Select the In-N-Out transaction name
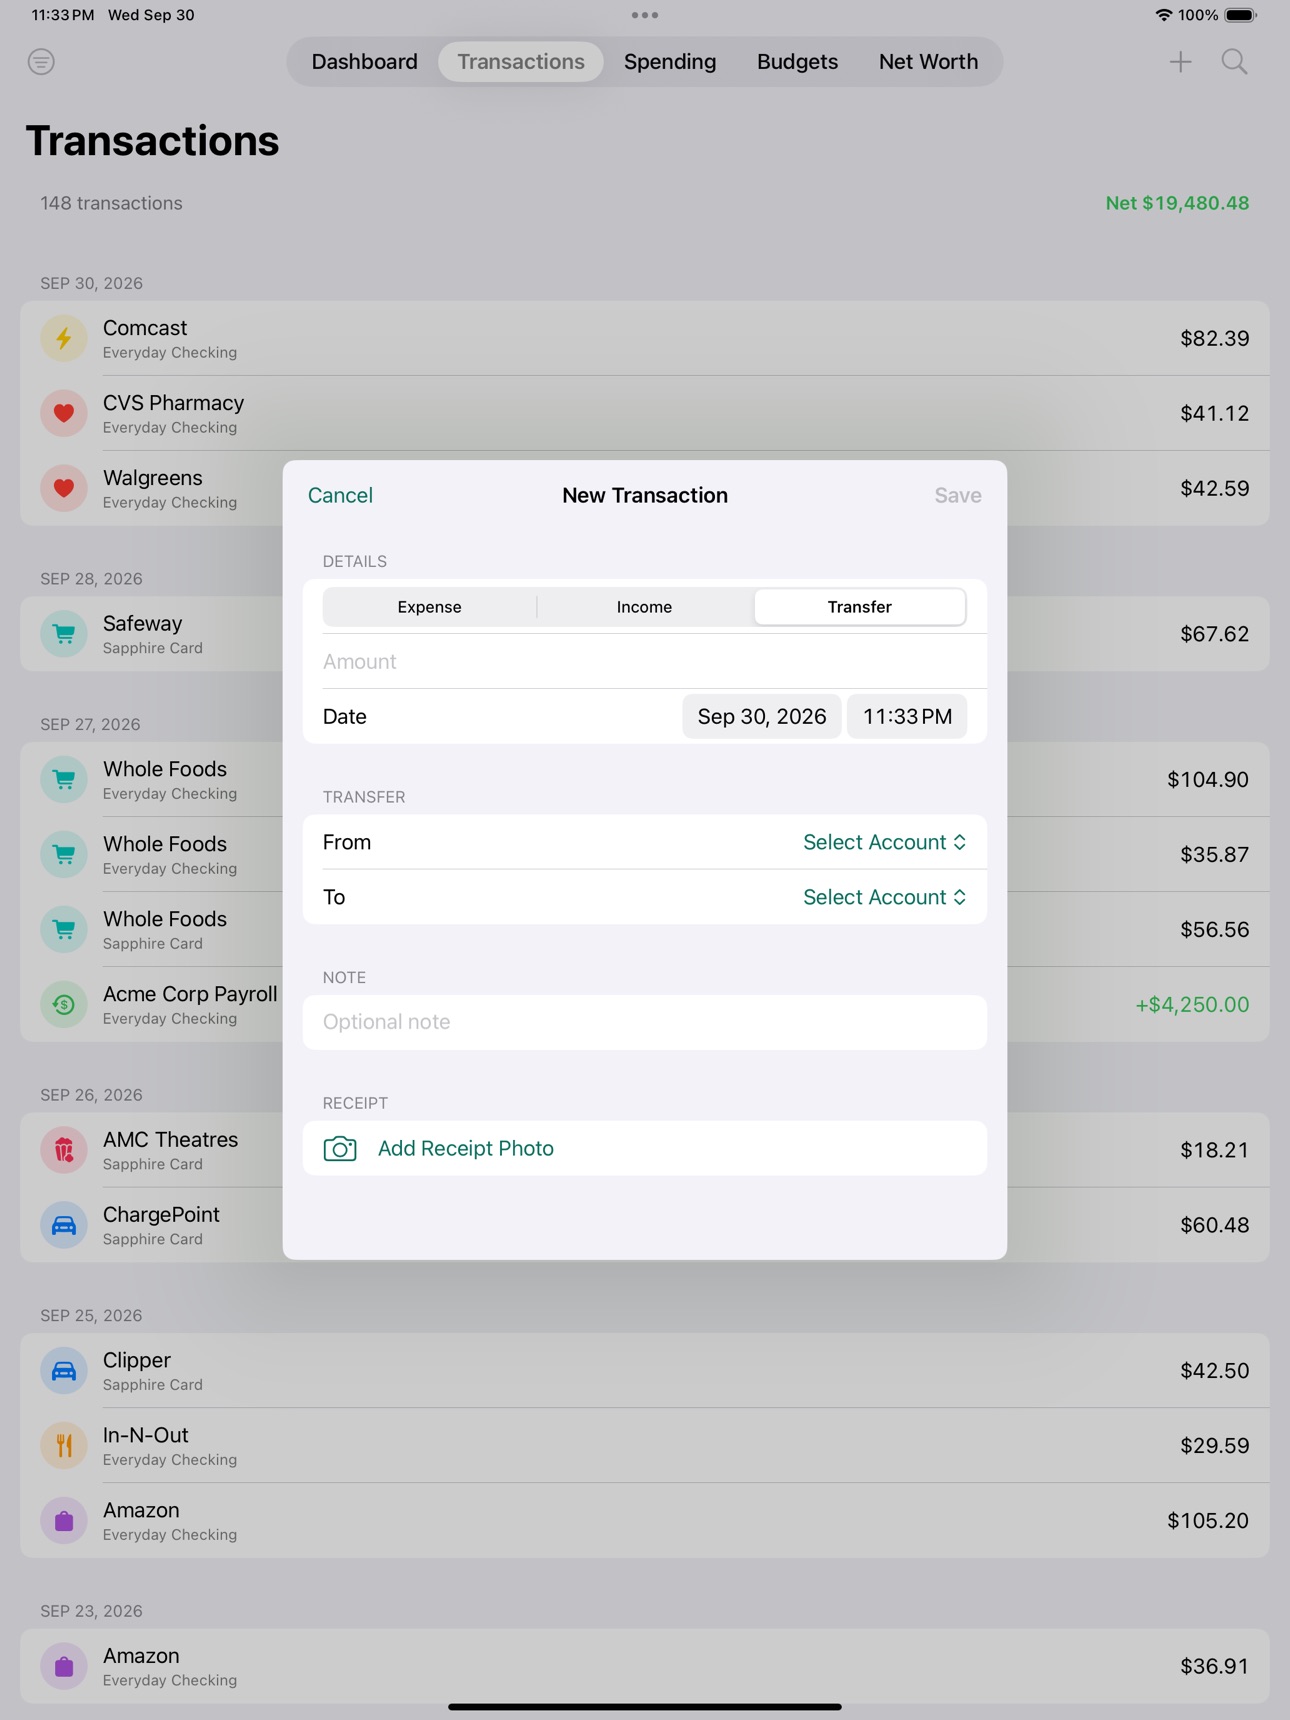The height and width of the screenshot is (1720, 1290). [x=146, y=1435]
